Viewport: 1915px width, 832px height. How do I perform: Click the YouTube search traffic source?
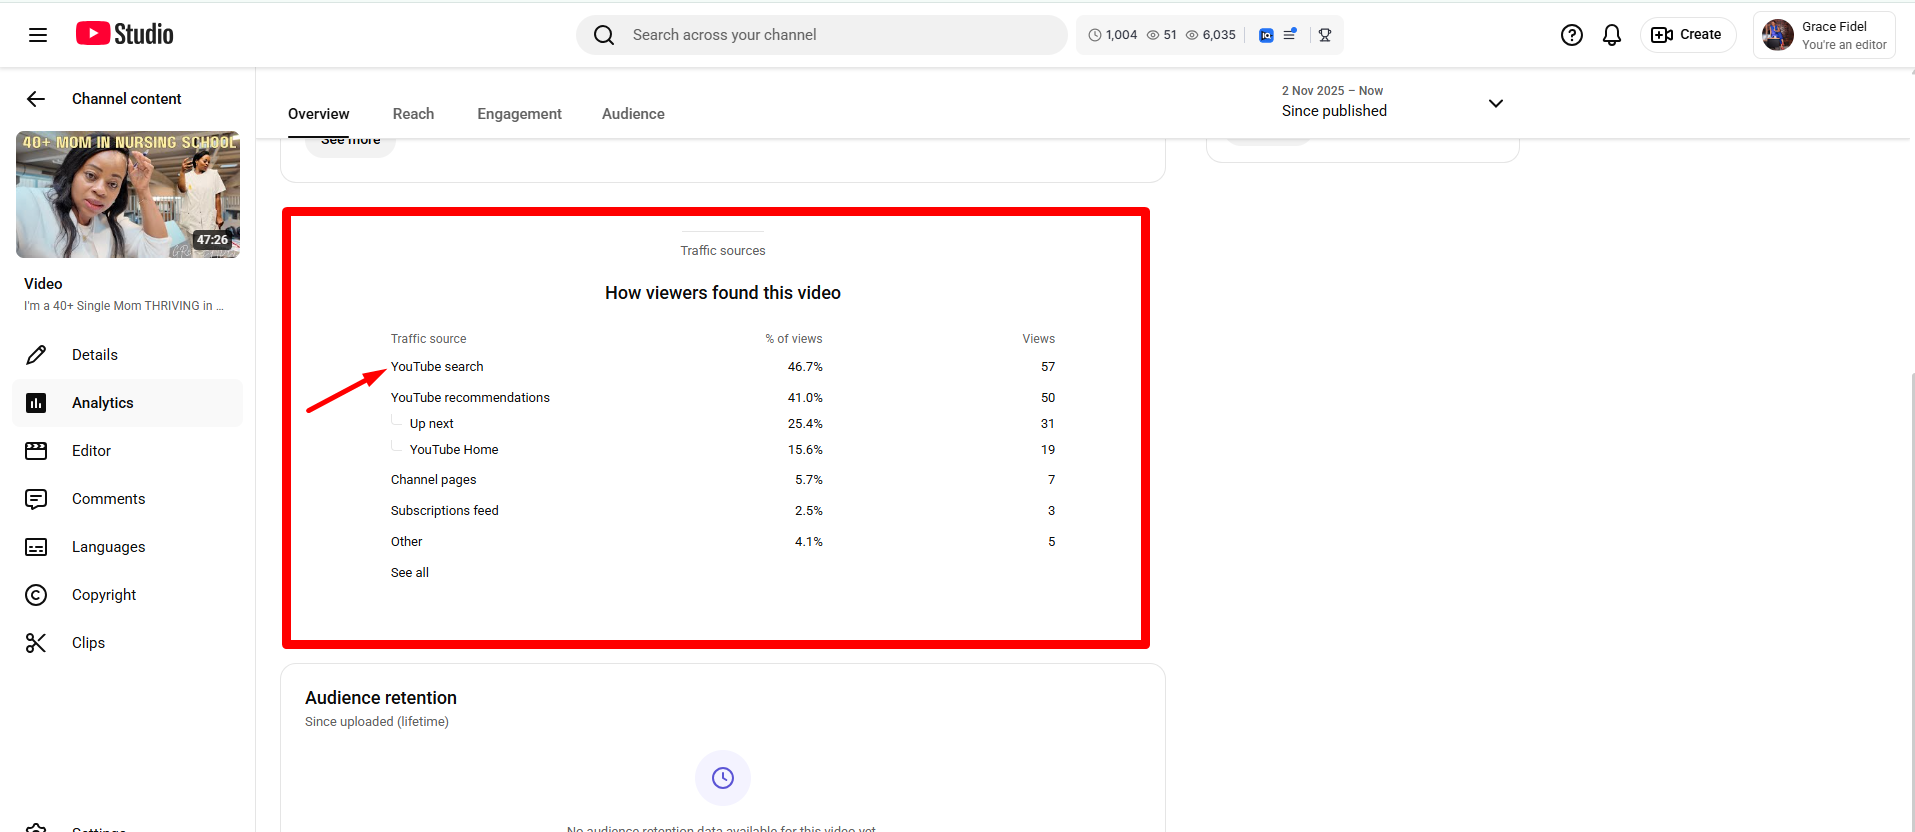tap(437, 367)
